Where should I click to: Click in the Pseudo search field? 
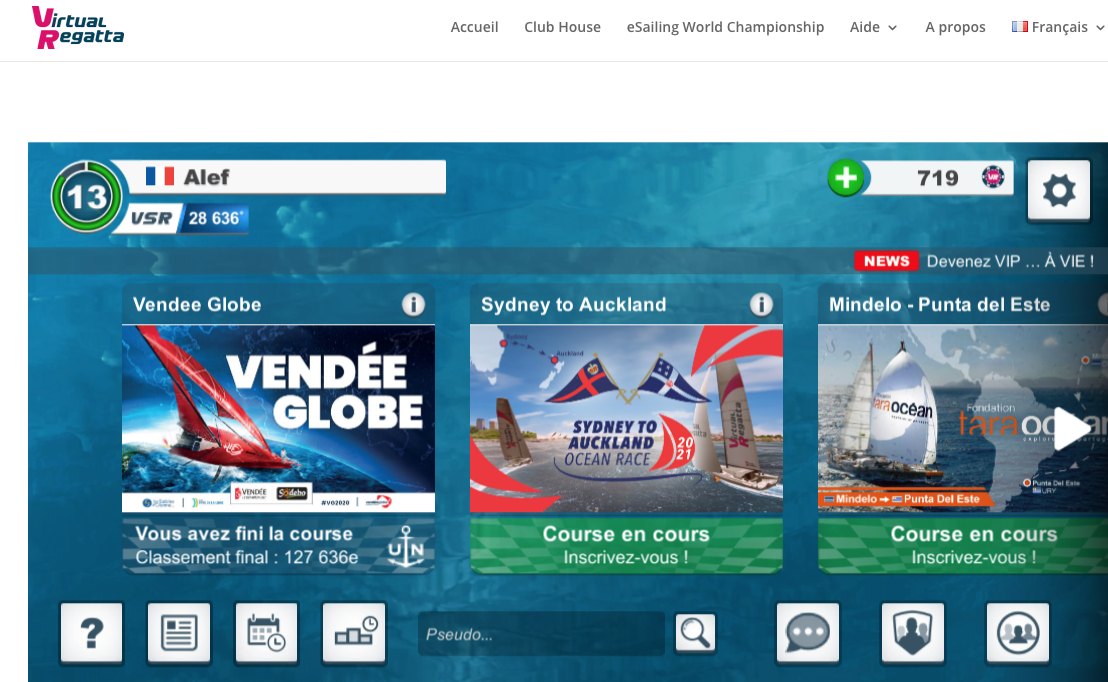540,634
